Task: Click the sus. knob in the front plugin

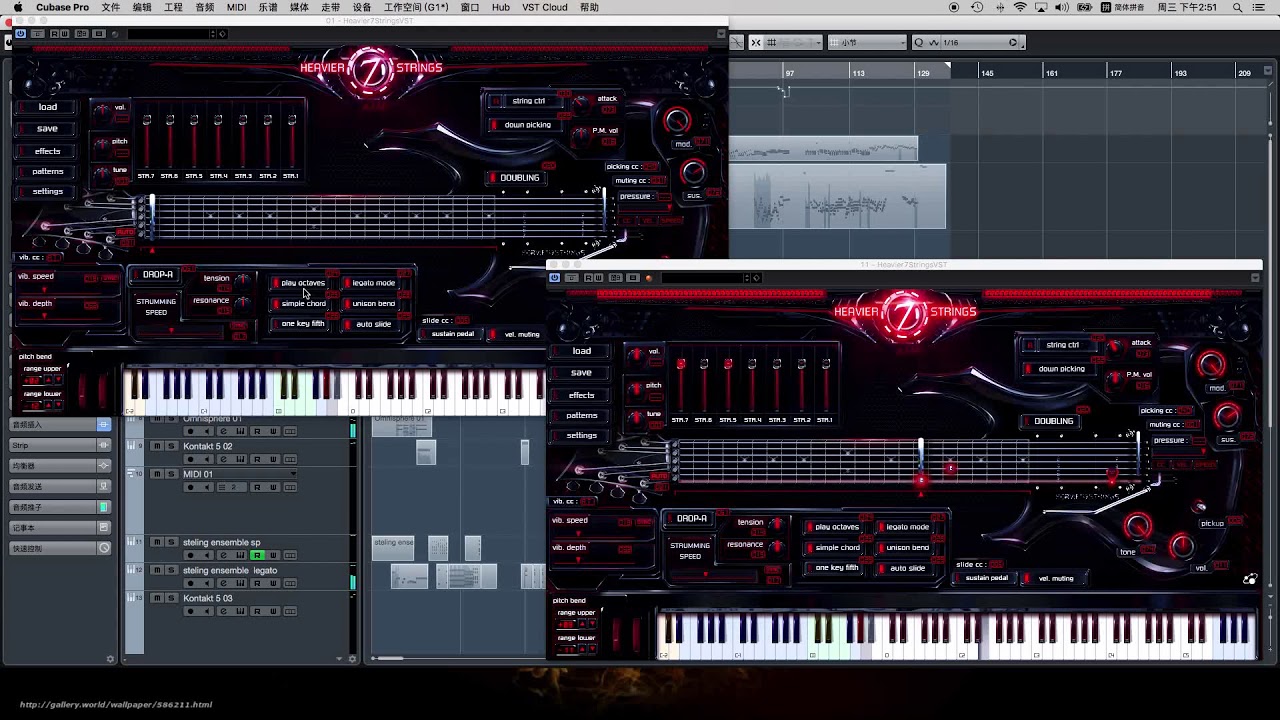Action: (1227, 417)
